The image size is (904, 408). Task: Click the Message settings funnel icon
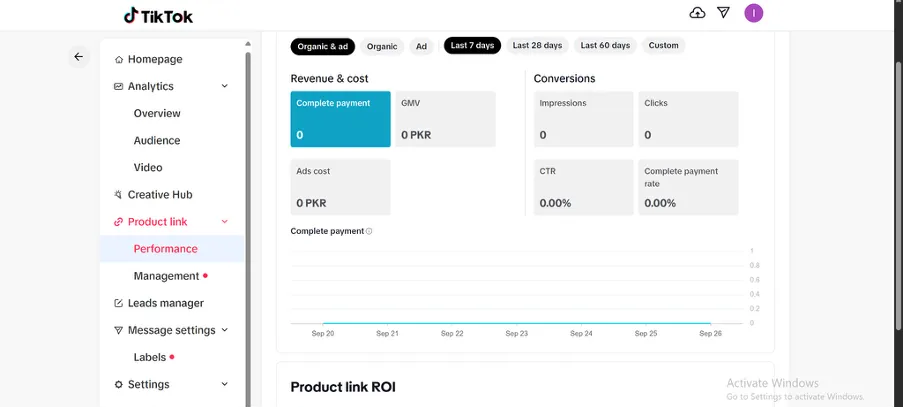click(x=119, y=330)
